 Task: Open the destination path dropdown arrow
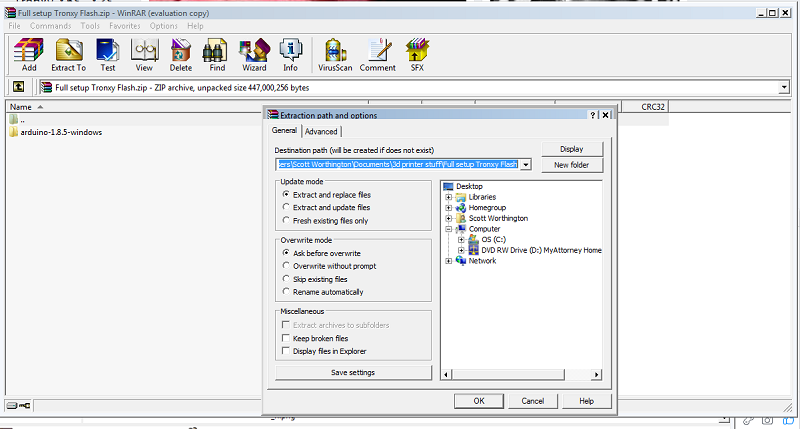pos(526,164)
